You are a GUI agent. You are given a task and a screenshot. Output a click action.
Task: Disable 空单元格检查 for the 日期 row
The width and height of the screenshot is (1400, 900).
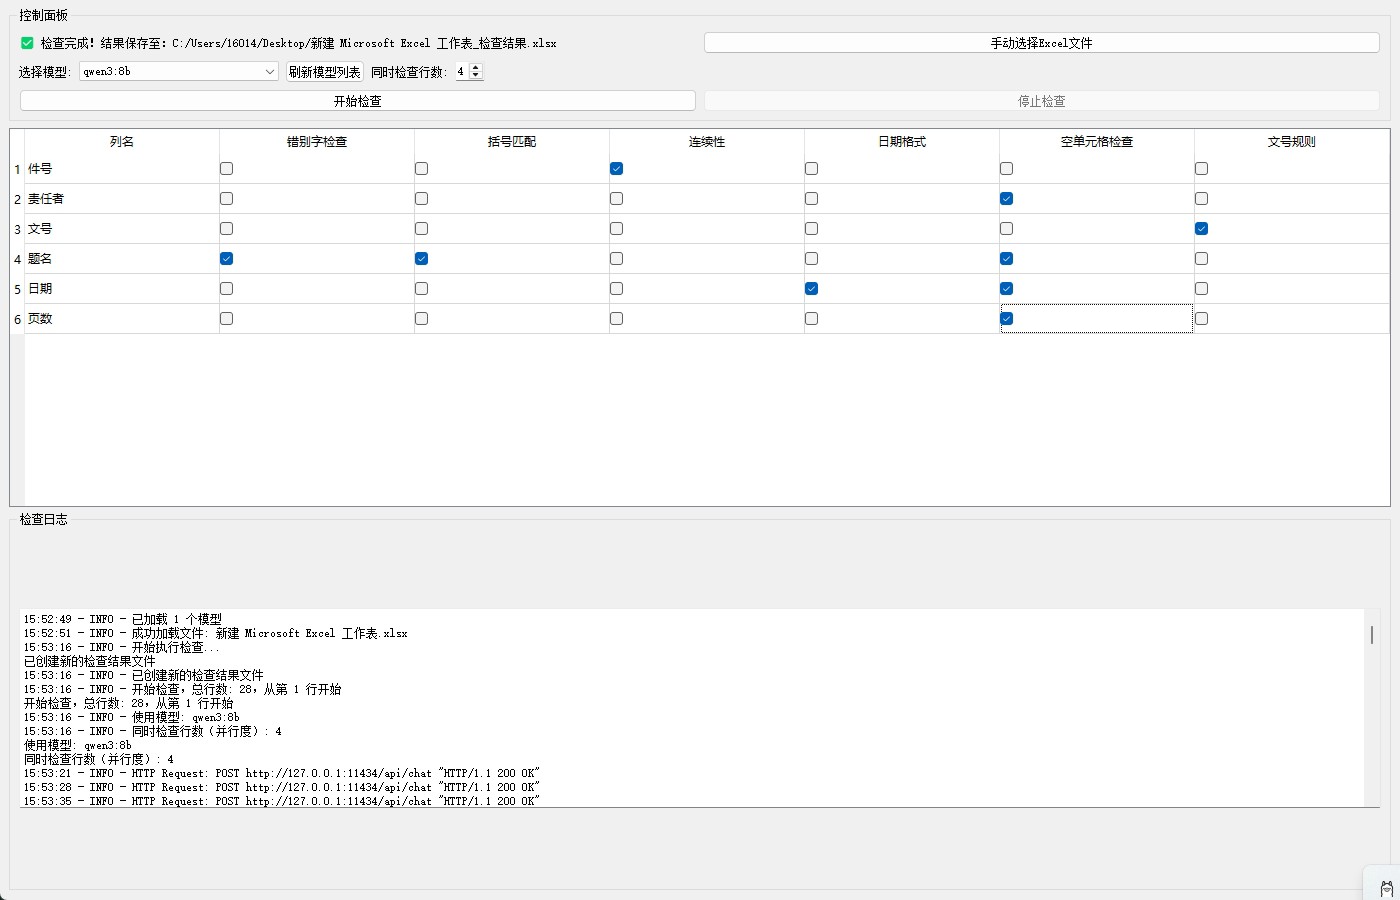click(x=1006, y=289)
